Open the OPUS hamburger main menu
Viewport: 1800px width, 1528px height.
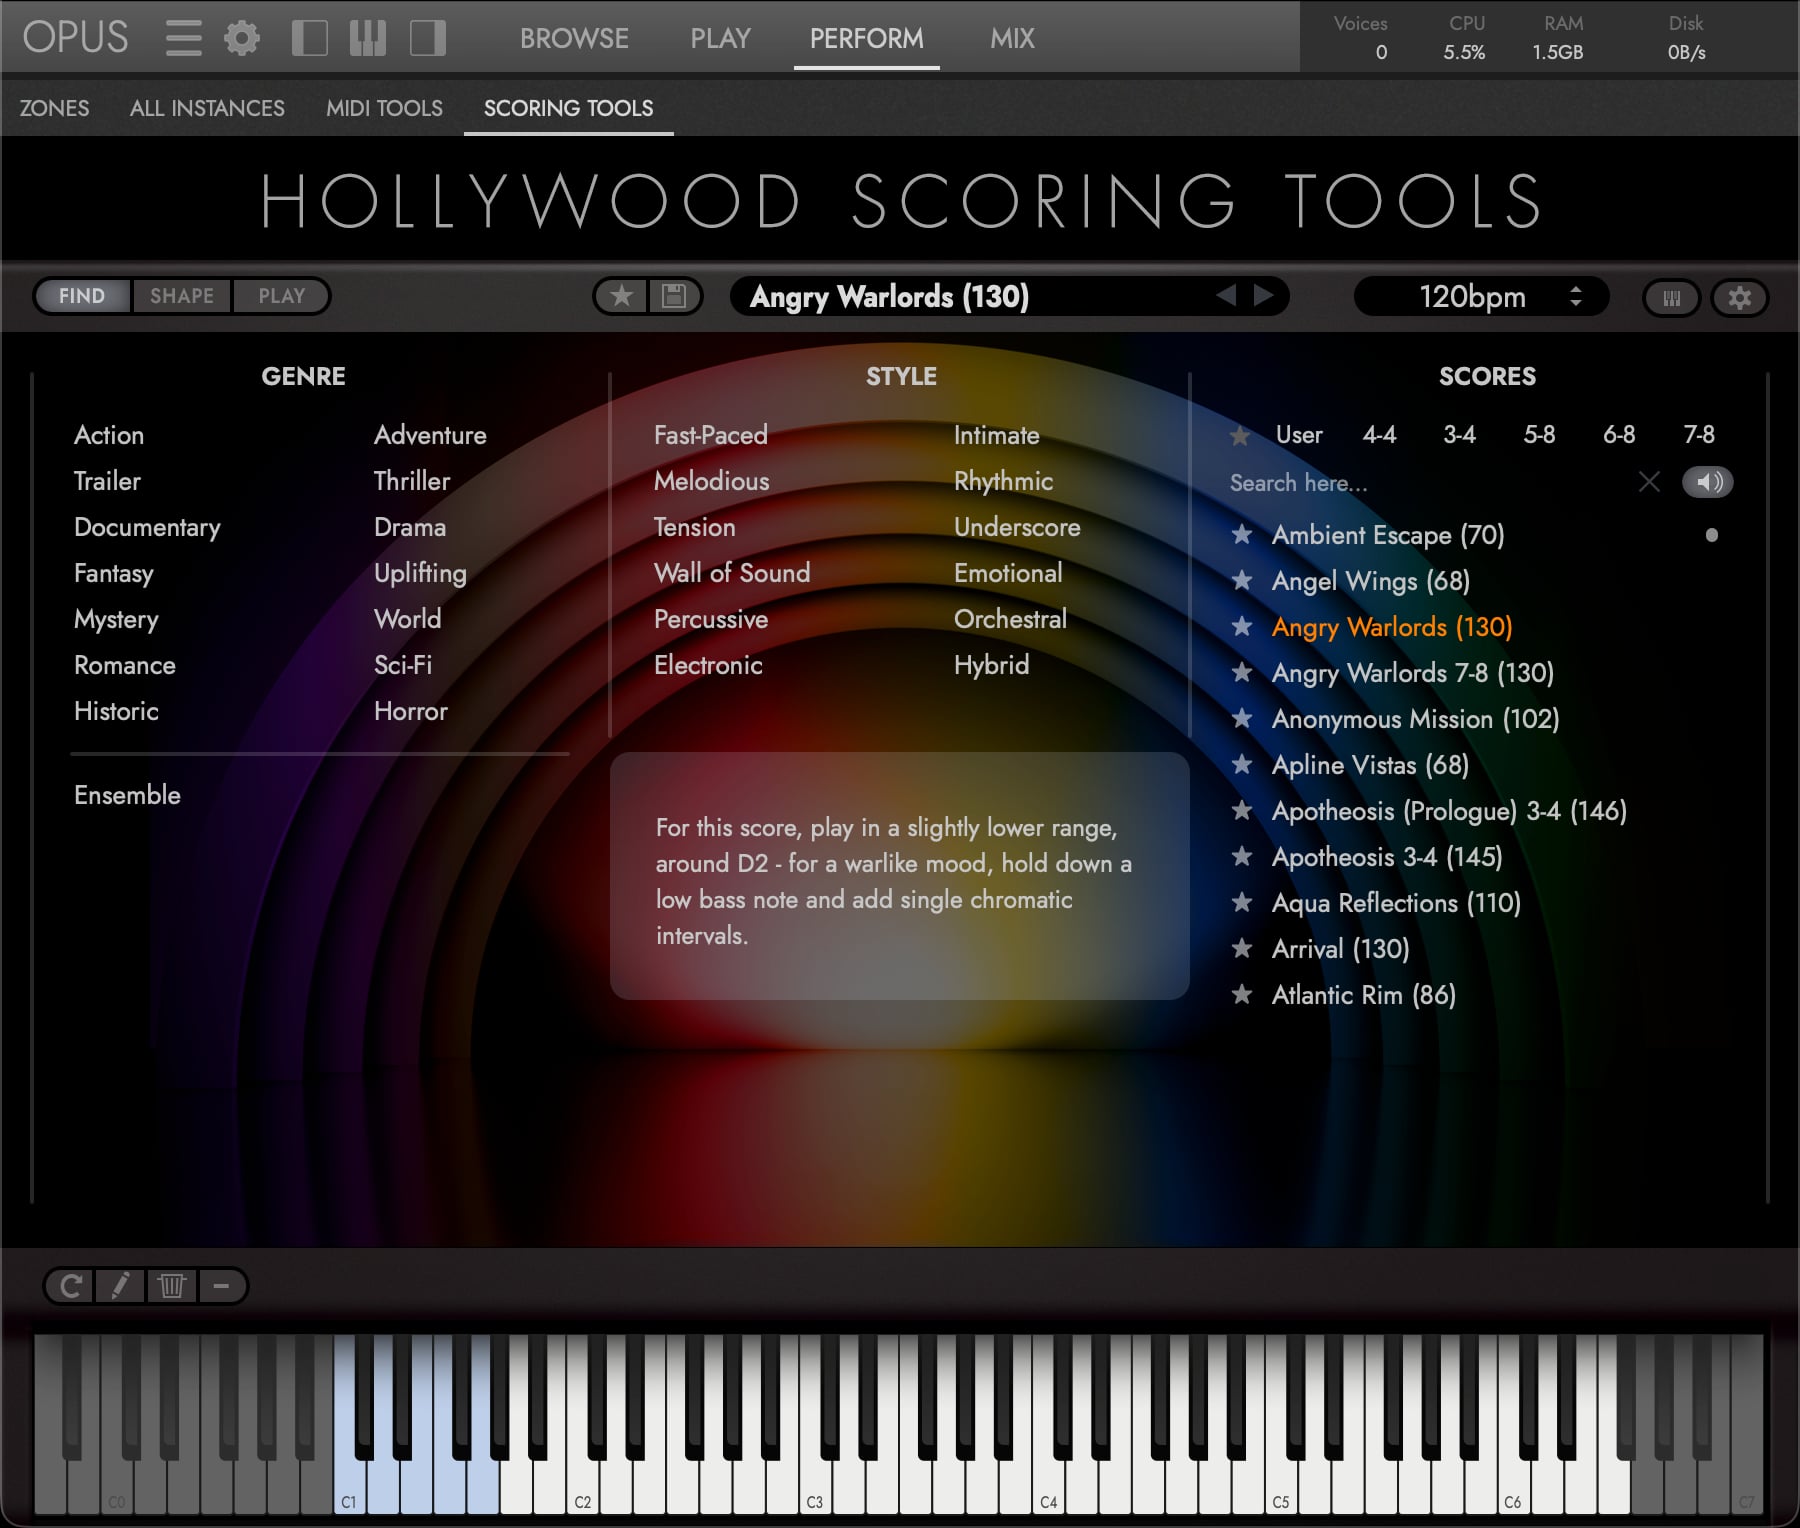tap(184, 38)
